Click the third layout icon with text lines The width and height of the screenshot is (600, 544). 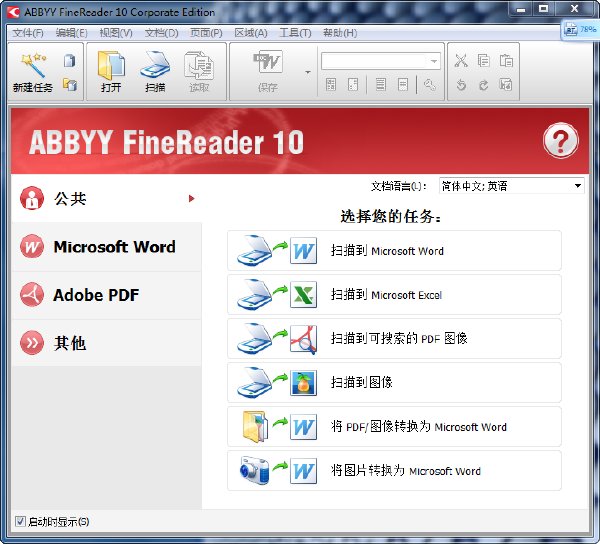pyautogui.click(x=381, y=84)
